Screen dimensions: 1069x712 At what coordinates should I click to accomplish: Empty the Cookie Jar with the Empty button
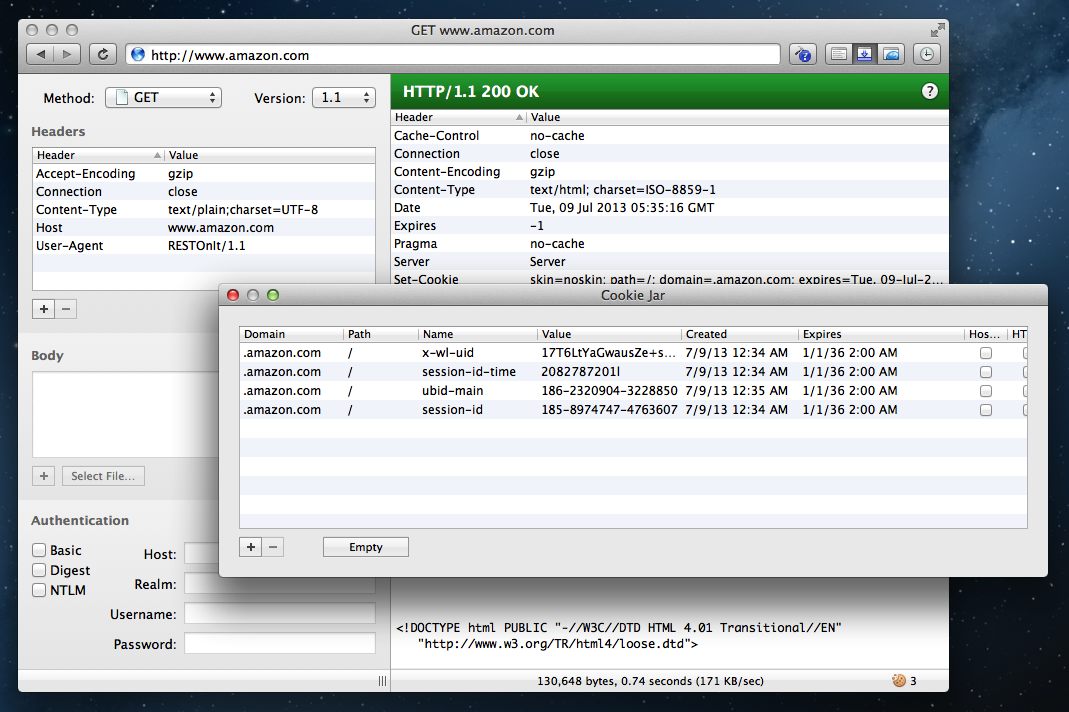click(x=366, y=547)
